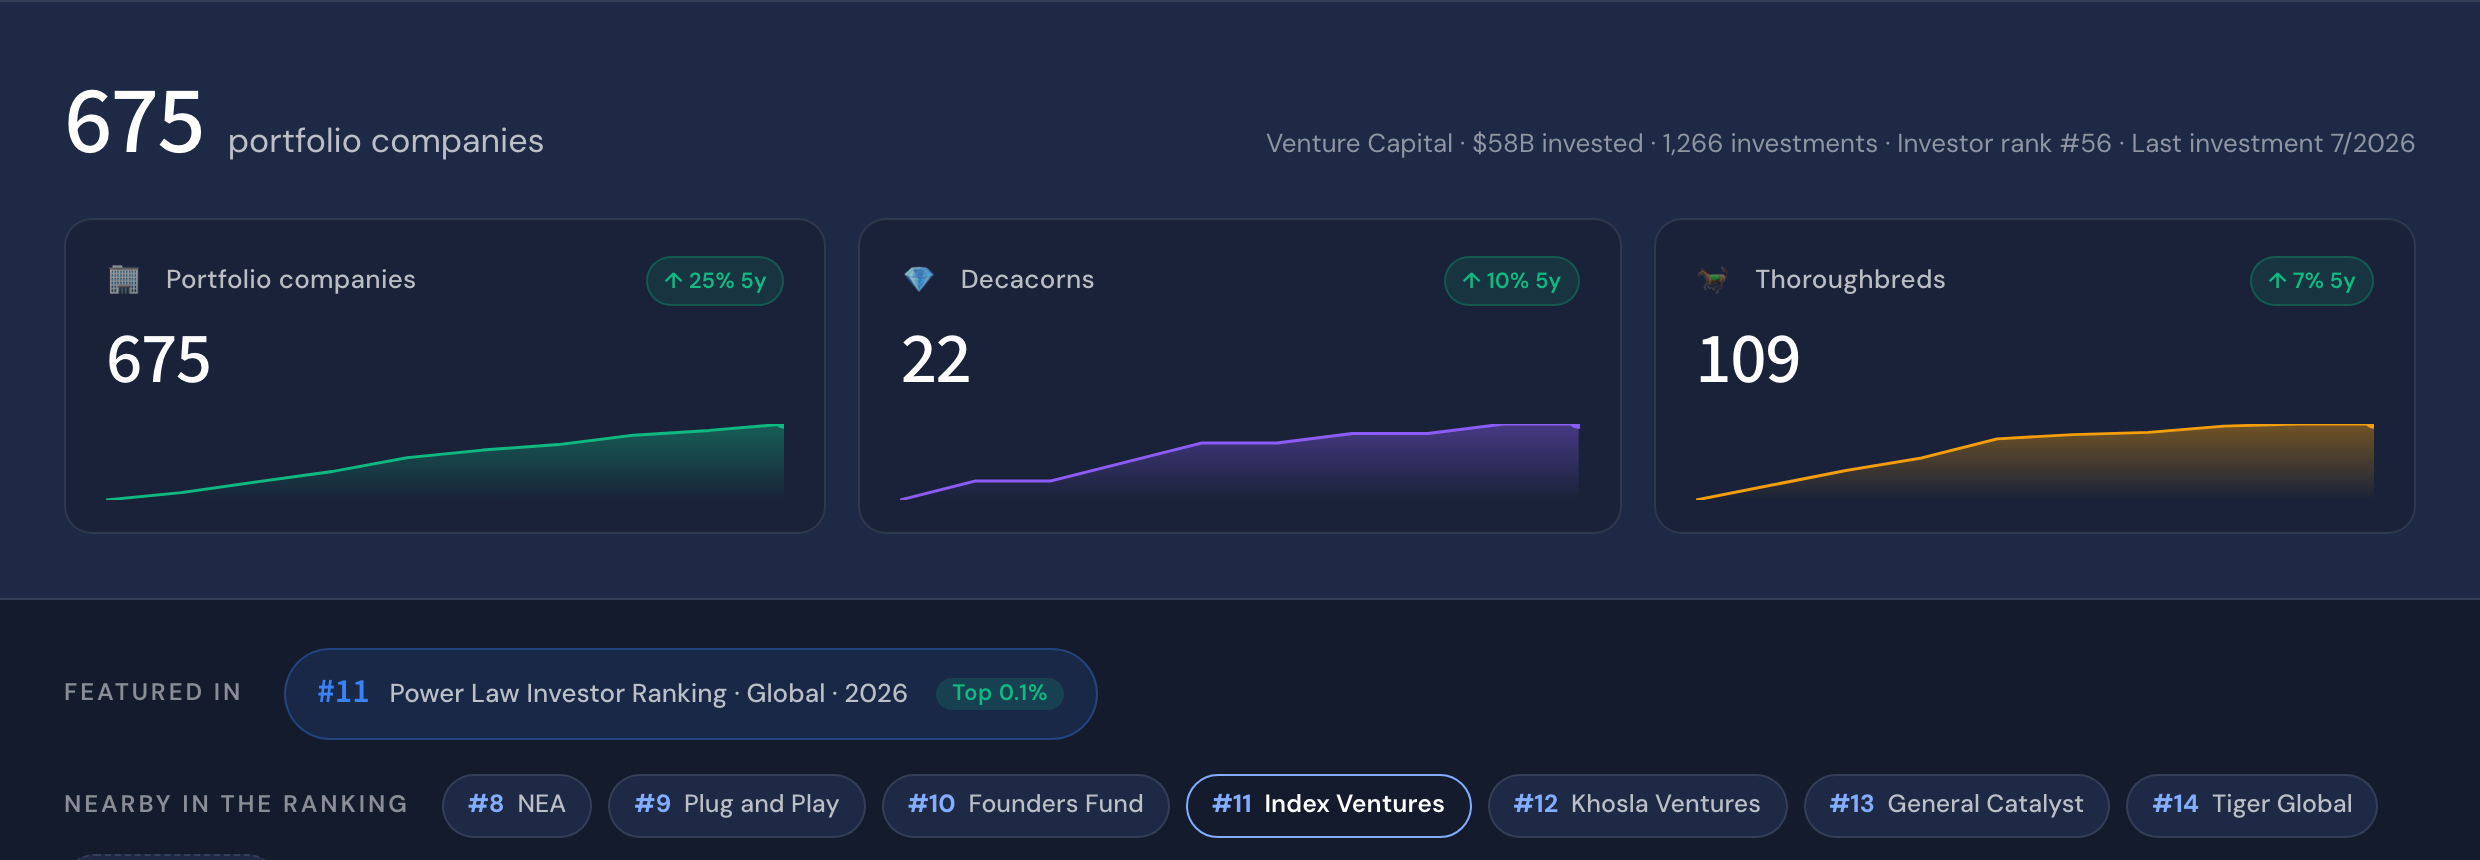This screenshot has height=860, width=2480.
Task: Click the green portfolio companies trend chart
Action: click(x=445, y=462)
